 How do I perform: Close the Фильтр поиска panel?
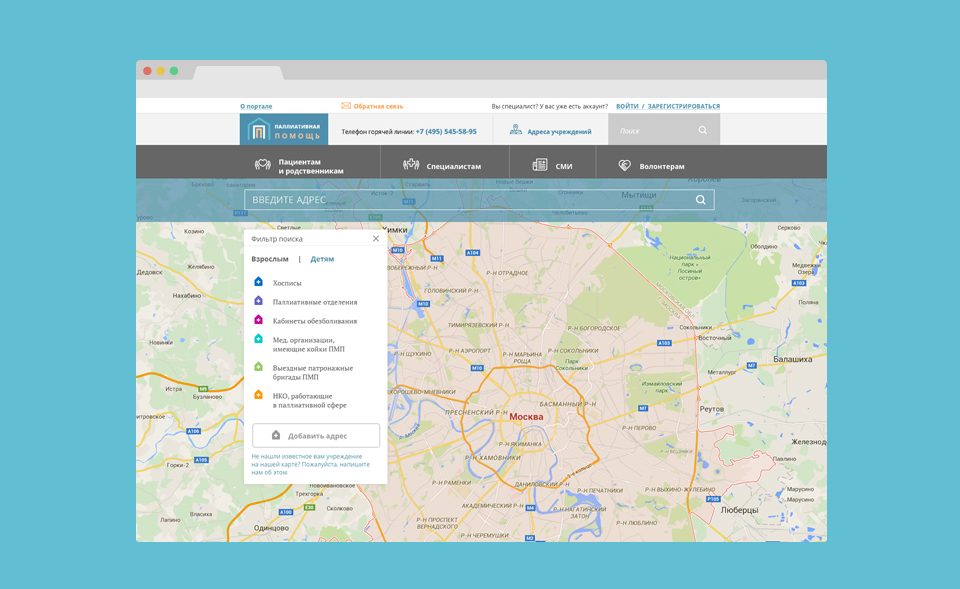[376, 239]
